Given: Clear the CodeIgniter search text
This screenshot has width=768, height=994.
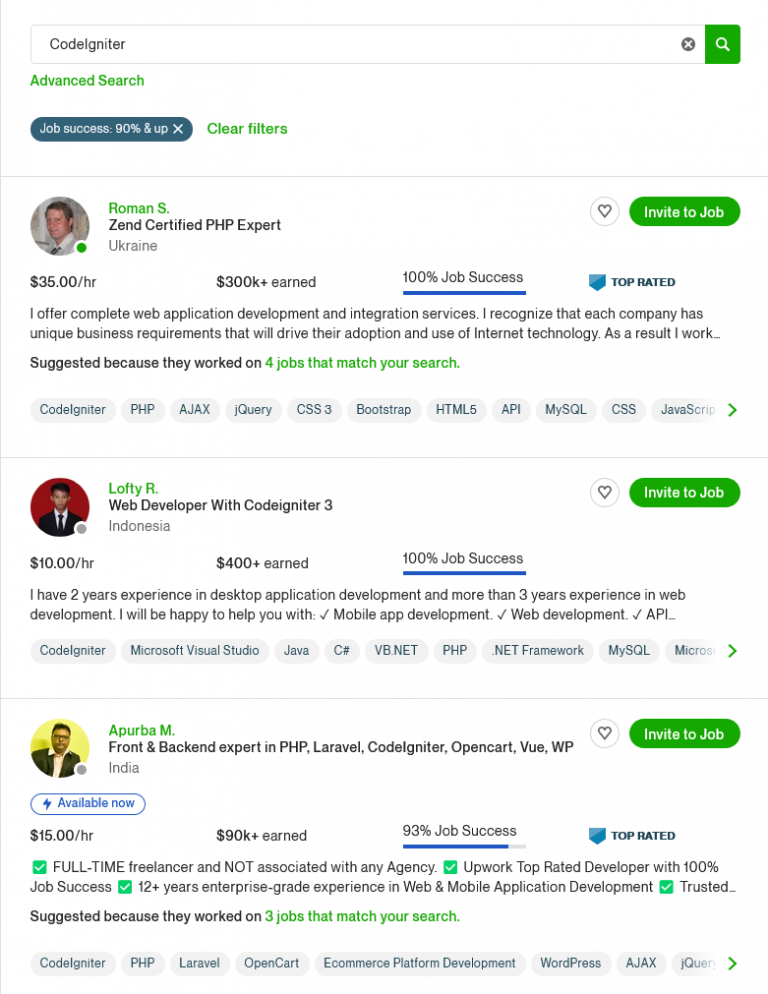Looking at the screenshot, I should point(688,44).
